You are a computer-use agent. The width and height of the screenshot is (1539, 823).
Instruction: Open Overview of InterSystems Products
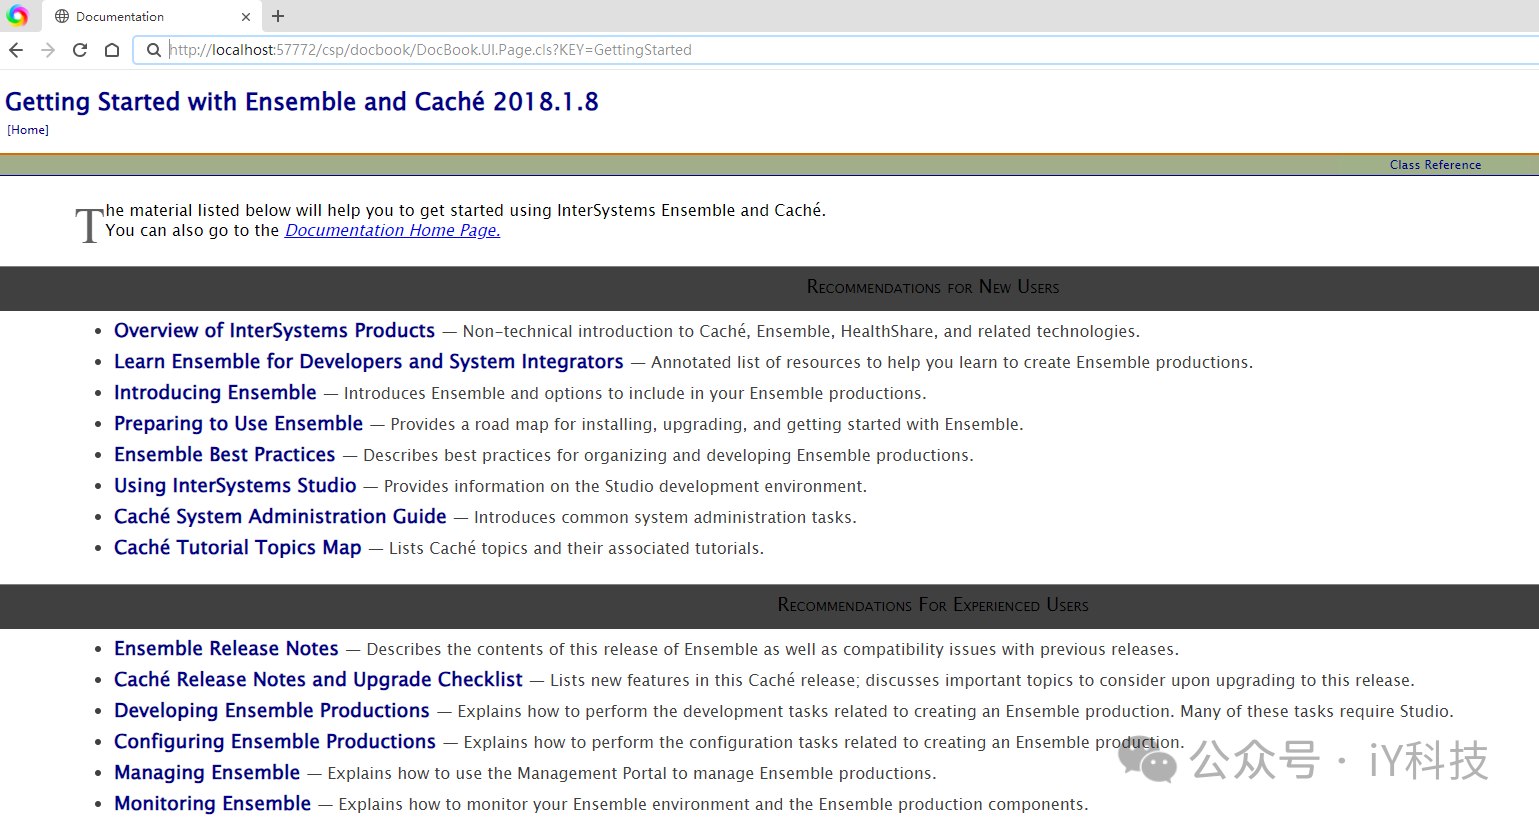pyautogui.click(x=274, y=330)
